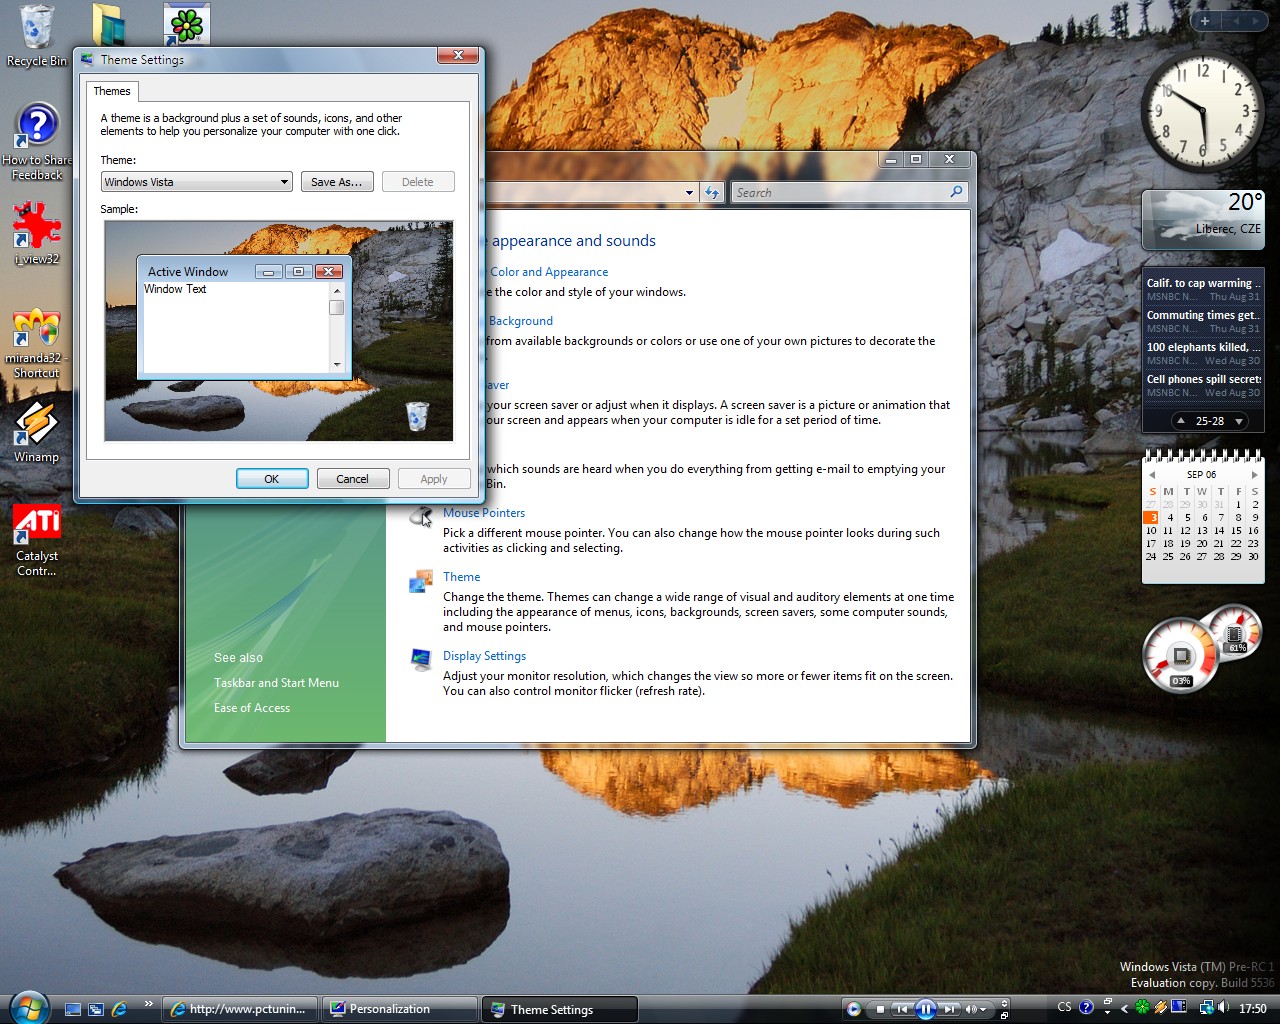Click the Theme icon in Personalization
Screen dimensions: 1280x1024
(x=421, y=582)
